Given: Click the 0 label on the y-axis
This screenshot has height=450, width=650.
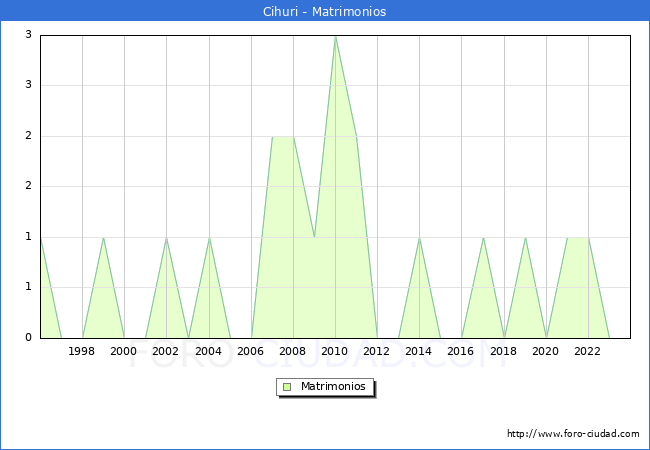Looking at the screenshot, I should [x=29, y=338].
